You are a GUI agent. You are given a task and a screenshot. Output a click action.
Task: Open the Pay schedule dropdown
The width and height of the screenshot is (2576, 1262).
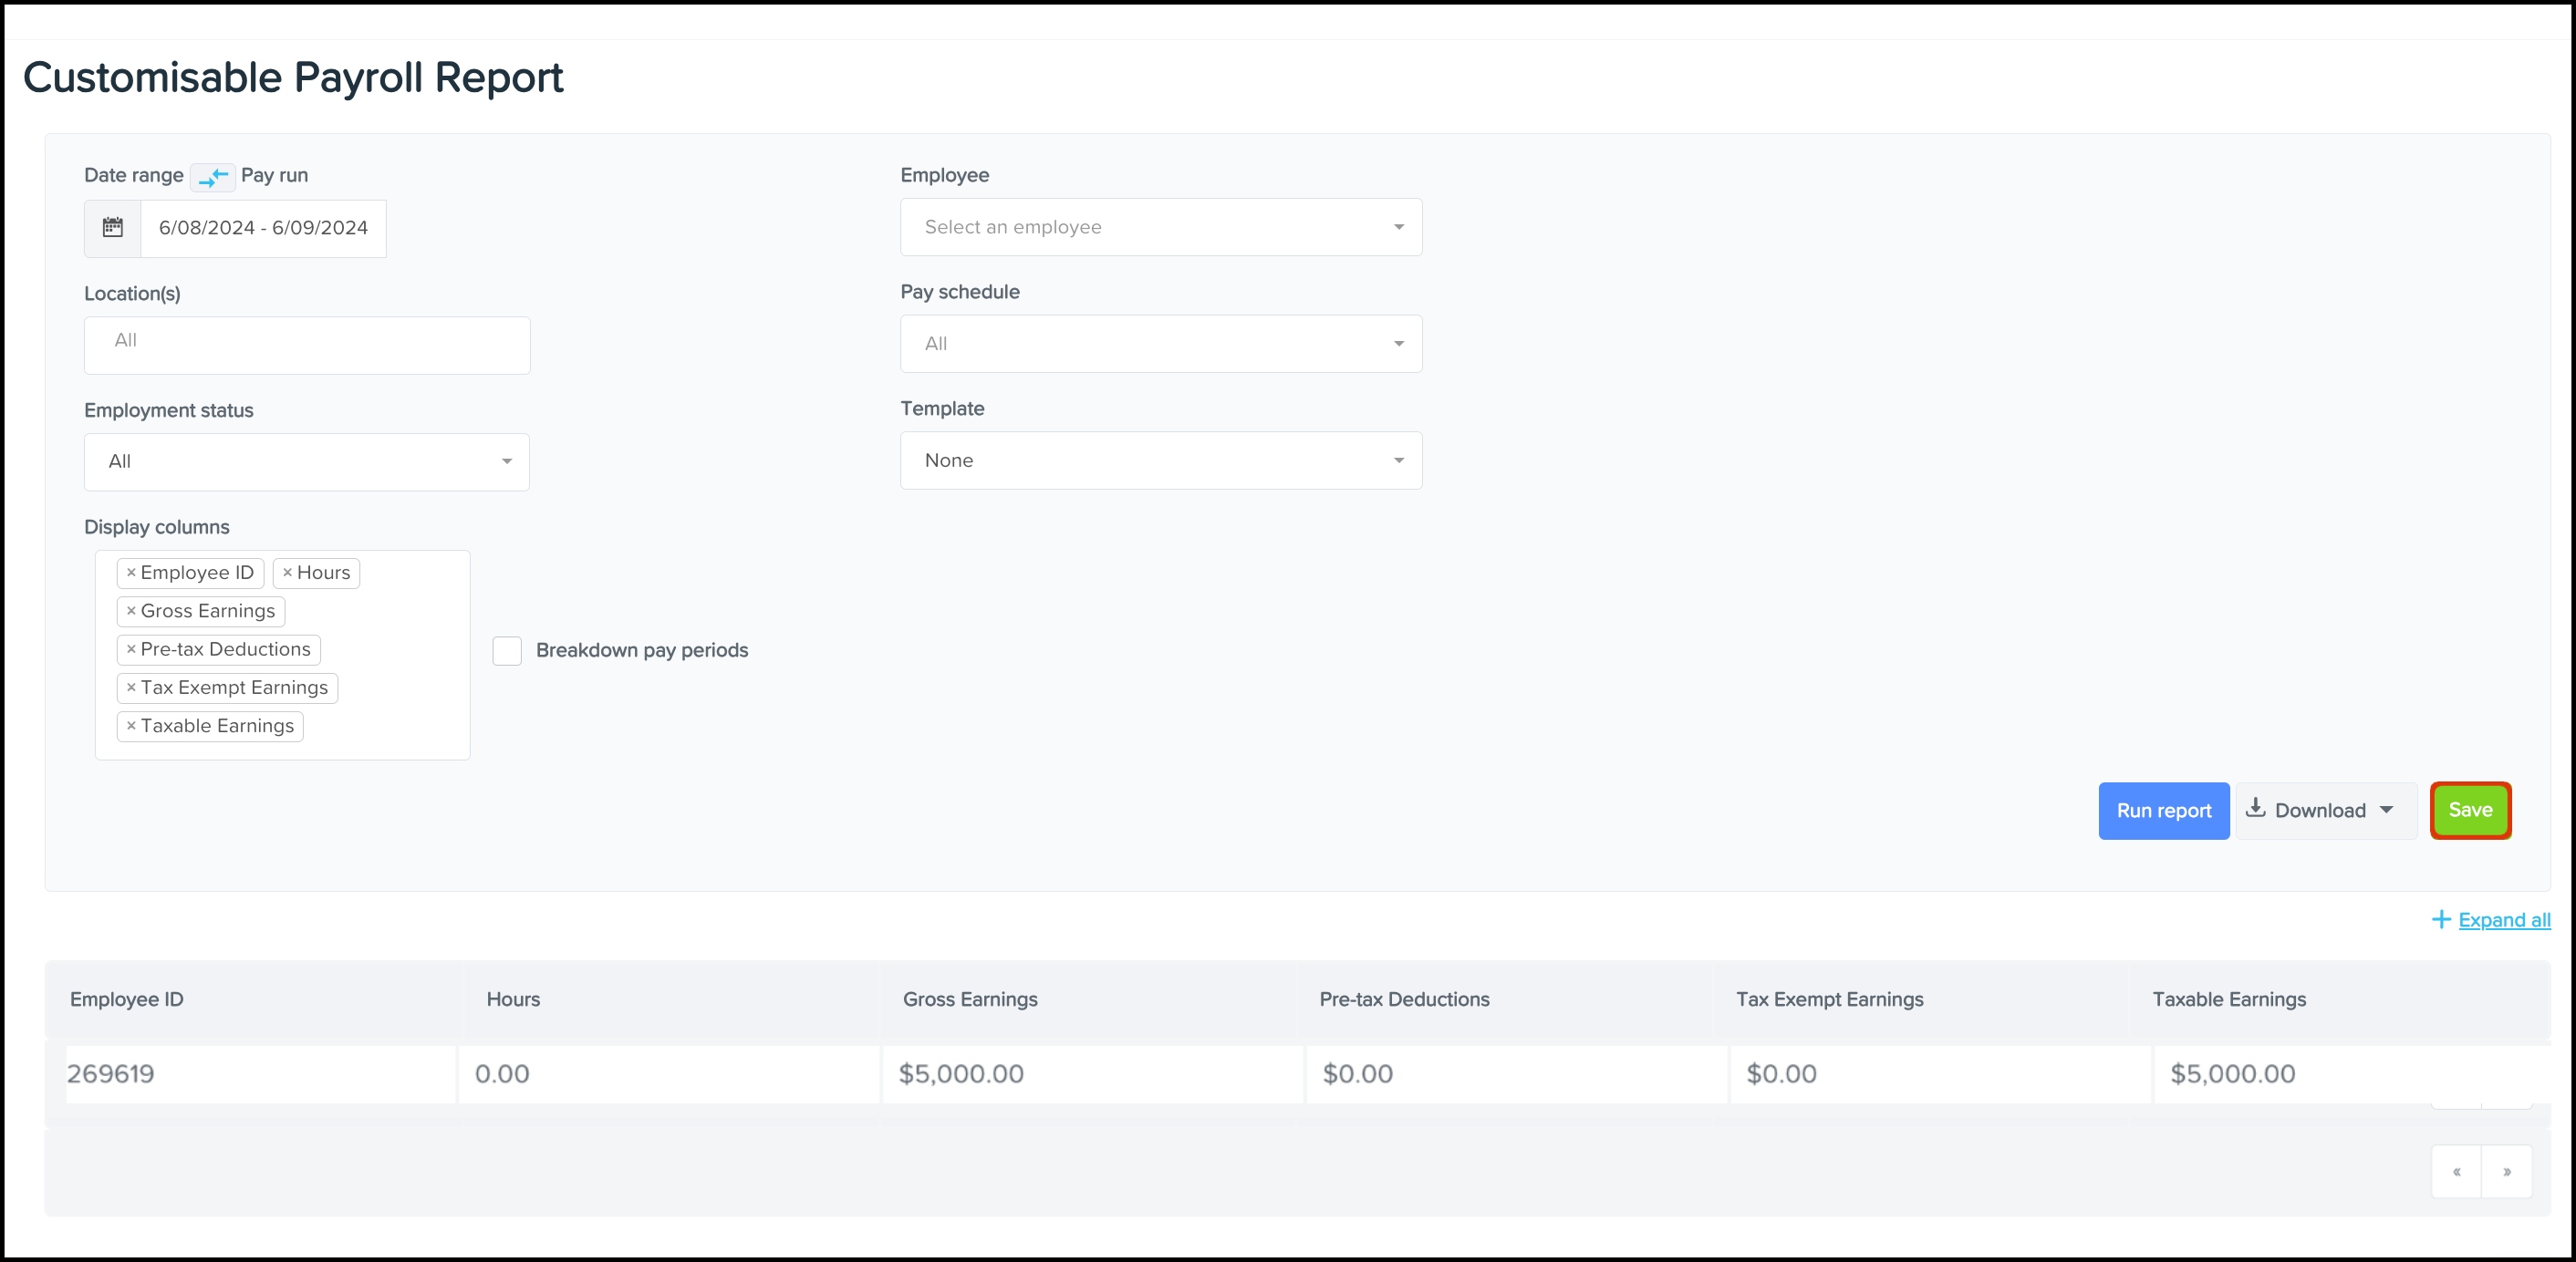(x=1161, y=344)
